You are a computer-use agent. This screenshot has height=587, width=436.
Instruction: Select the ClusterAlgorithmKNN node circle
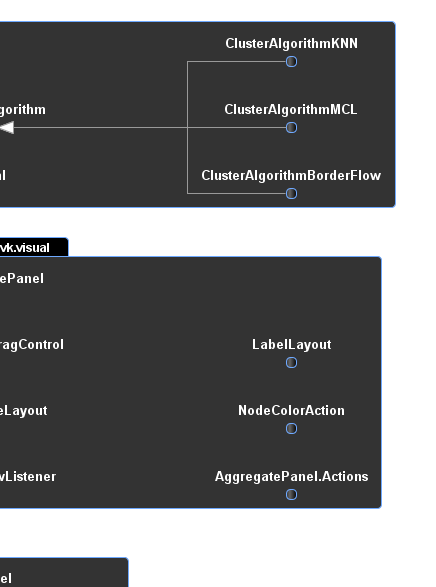292,62
